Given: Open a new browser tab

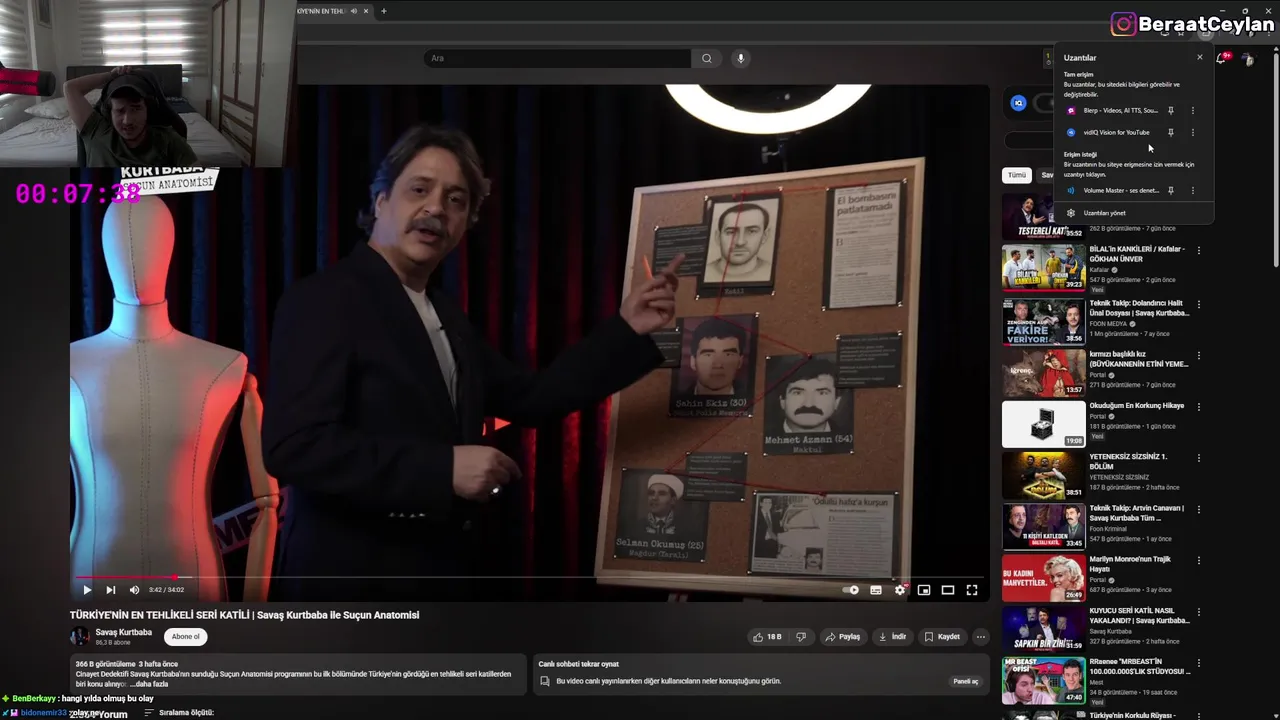Looking at the screenshot, I should [383, 11].
